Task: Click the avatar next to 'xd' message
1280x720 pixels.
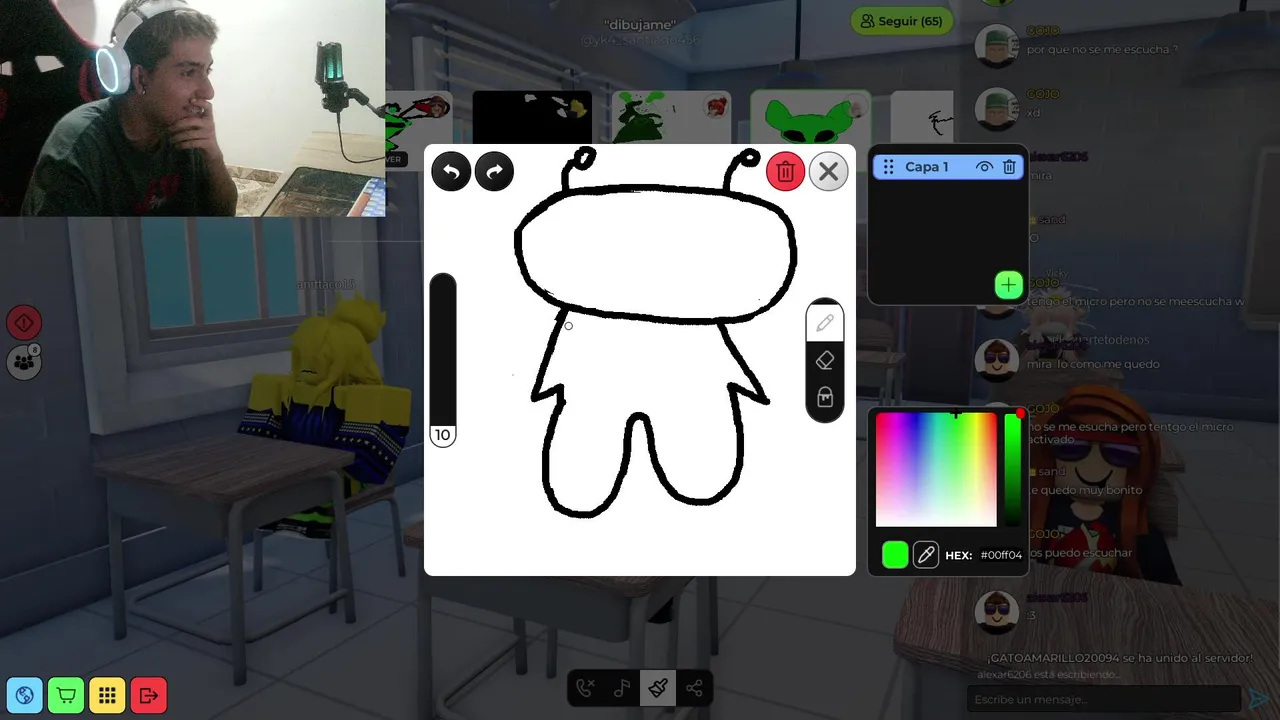Action: coord(997,108)
